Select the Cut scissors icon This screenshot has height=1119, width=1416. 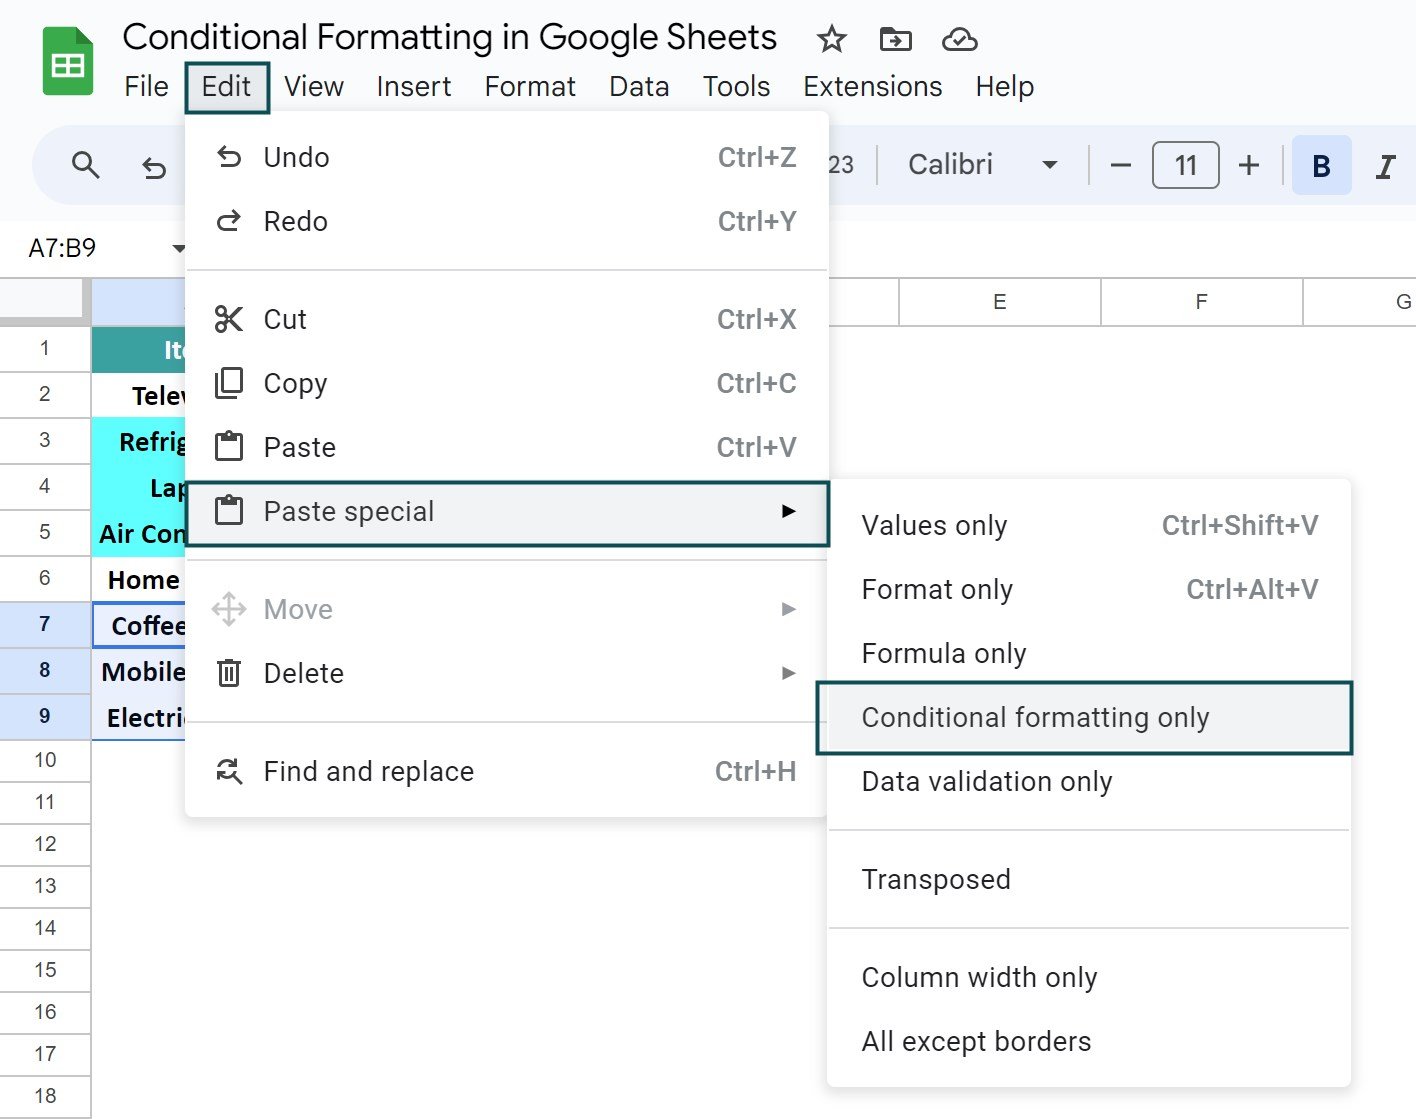pyautogui.click(x=229, y=318)
